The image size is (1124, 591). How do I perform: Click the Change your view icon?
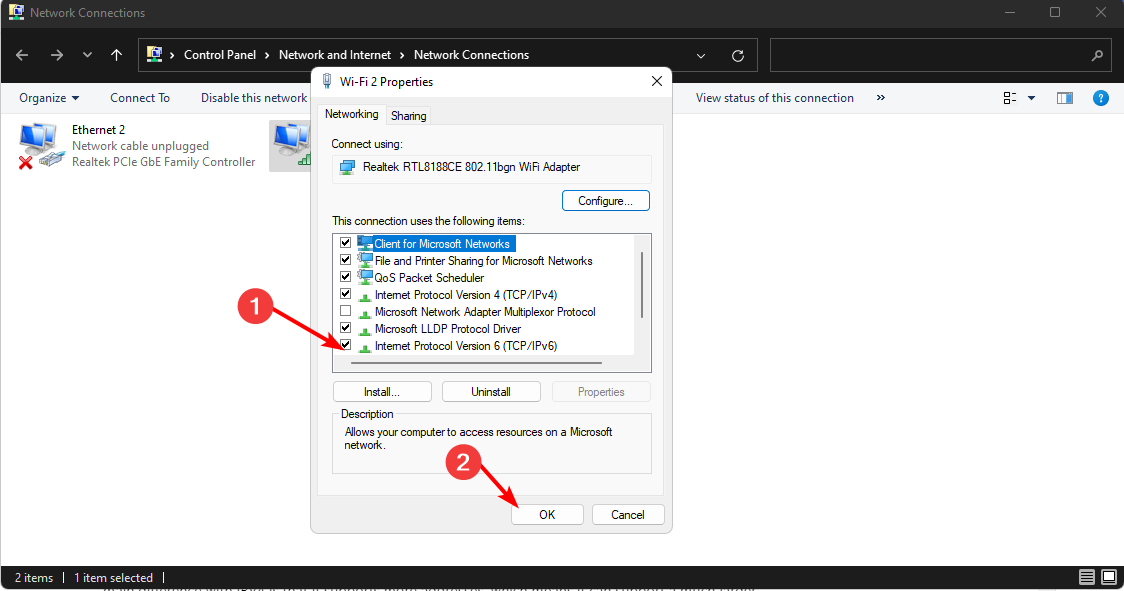coord(1010,98)
